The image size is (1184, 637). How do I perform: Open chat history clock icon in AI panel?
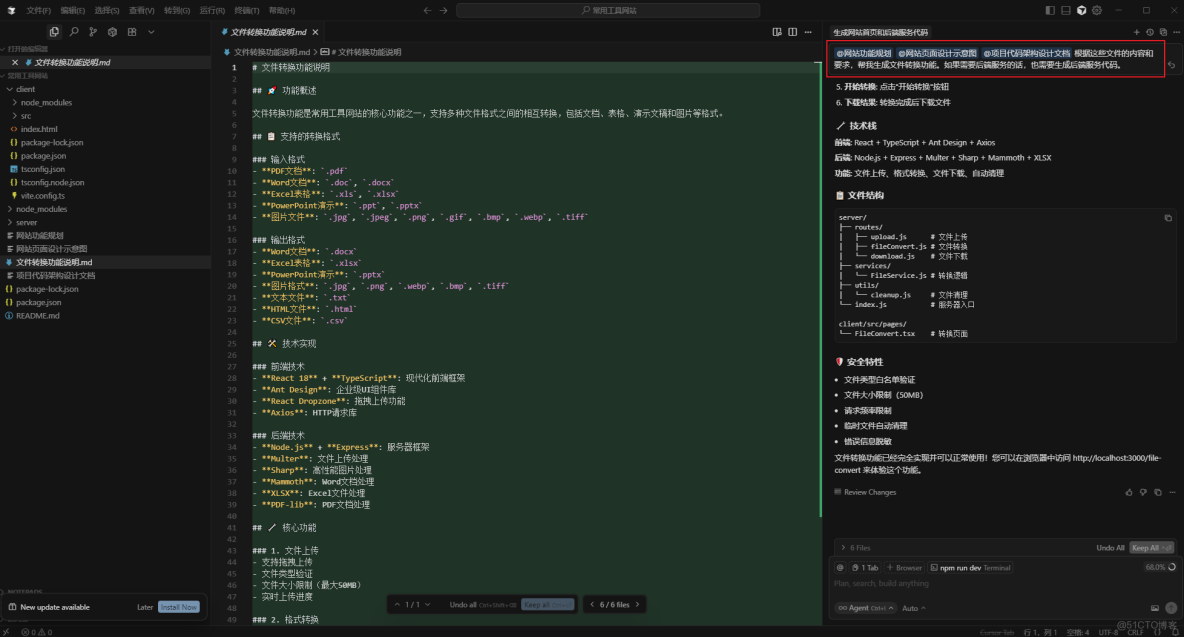click(1149, 31)
